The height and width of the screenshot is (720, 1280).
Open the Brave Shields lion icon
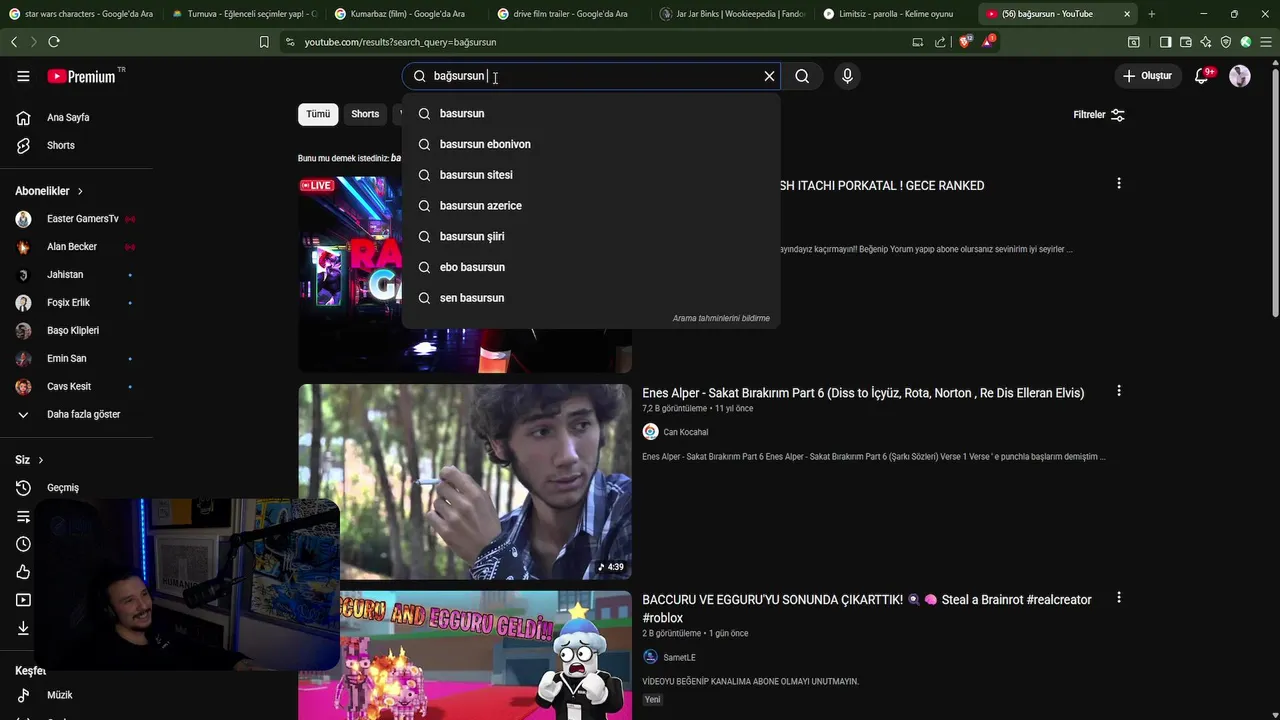[x=966, y=42]
